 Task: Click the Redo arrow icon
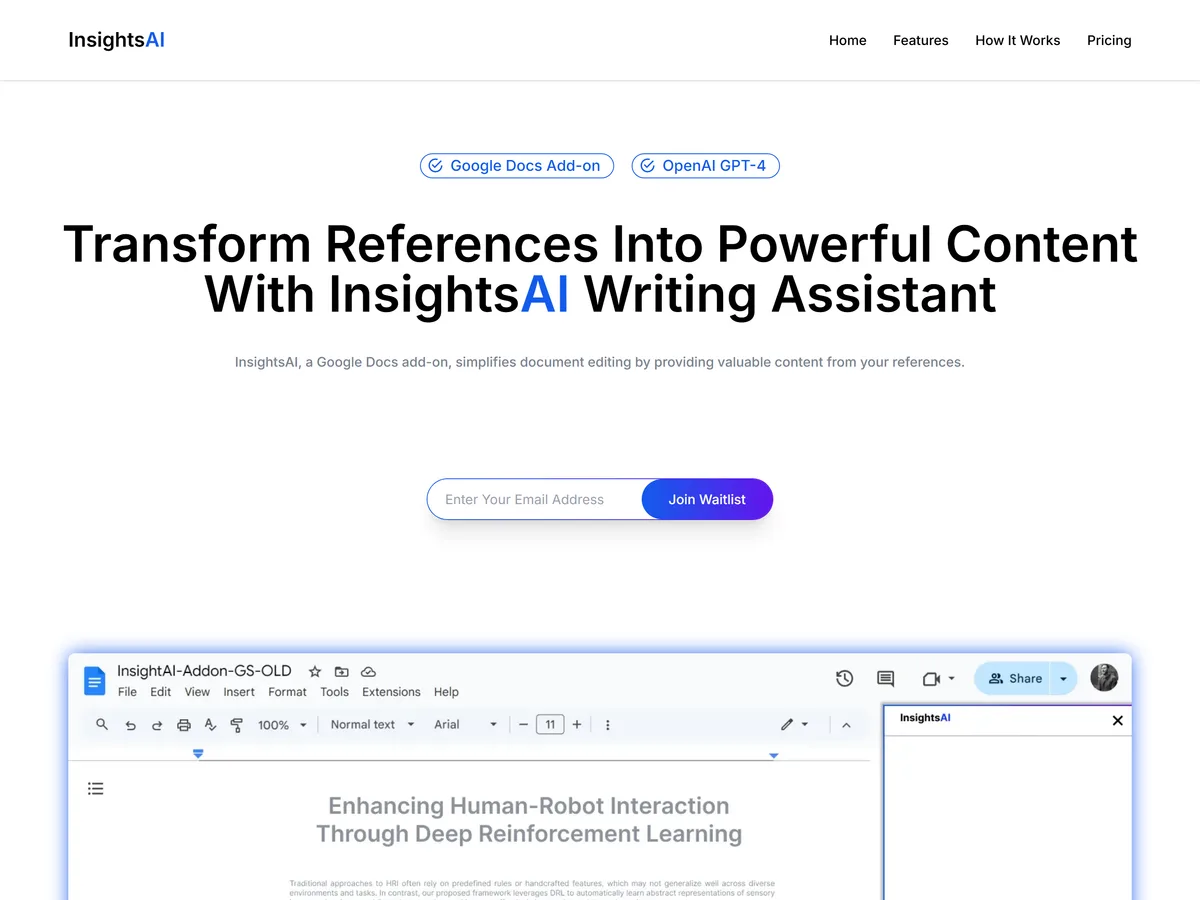click(157, 725)
